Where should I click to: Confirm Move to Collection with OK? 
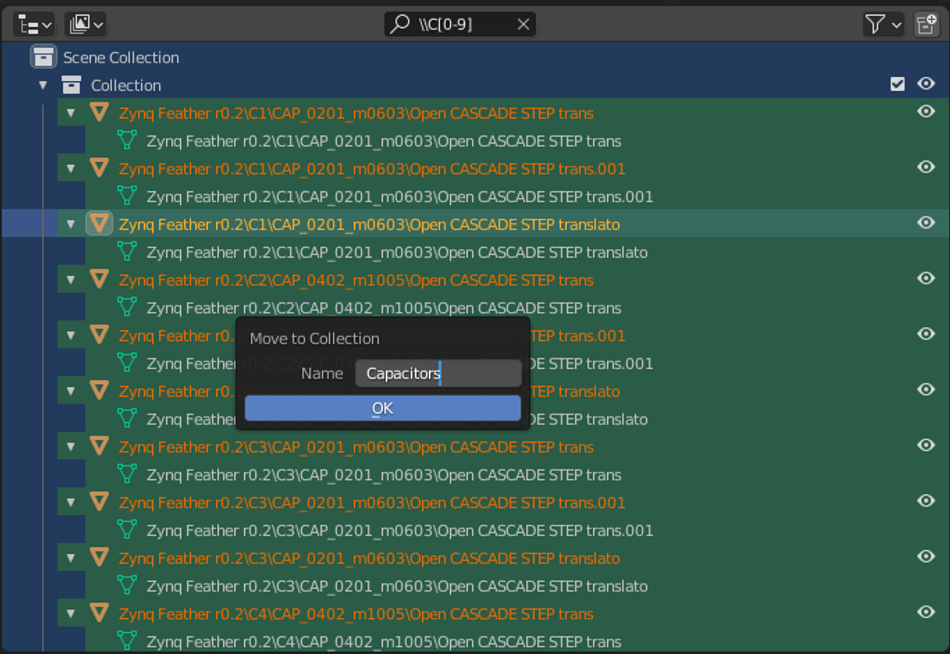382,409
